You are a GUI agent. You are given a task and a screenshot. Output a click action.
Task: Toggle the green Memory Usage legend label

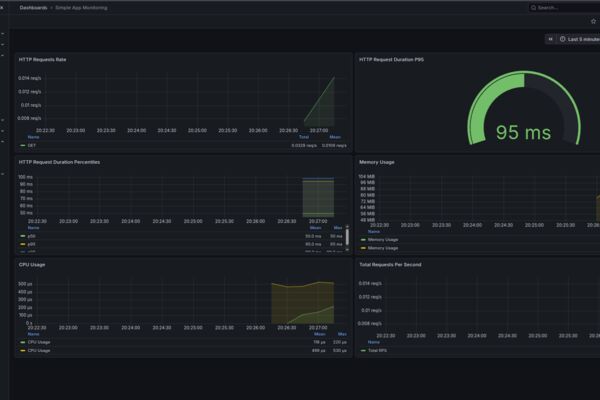point(383,240)
